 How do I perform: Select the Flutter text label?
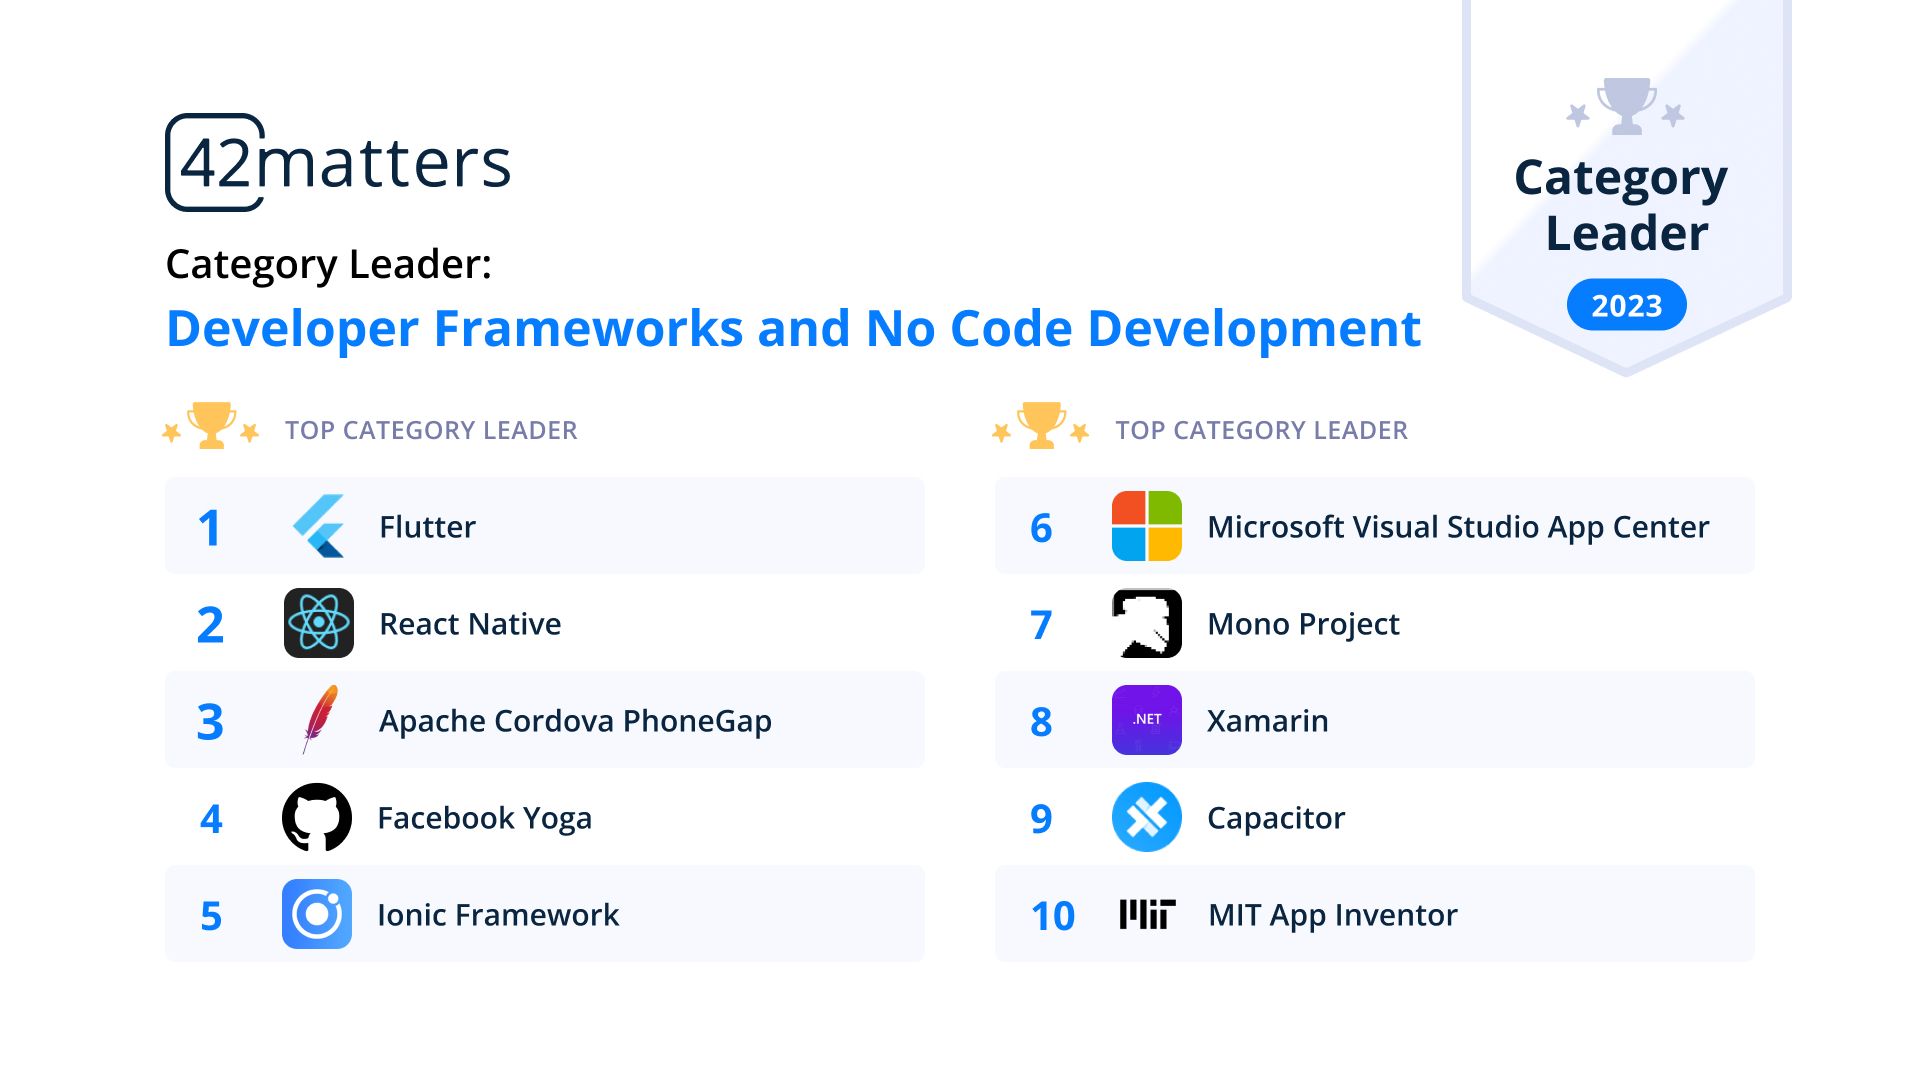pyautogui.click(x=427, y=527)
